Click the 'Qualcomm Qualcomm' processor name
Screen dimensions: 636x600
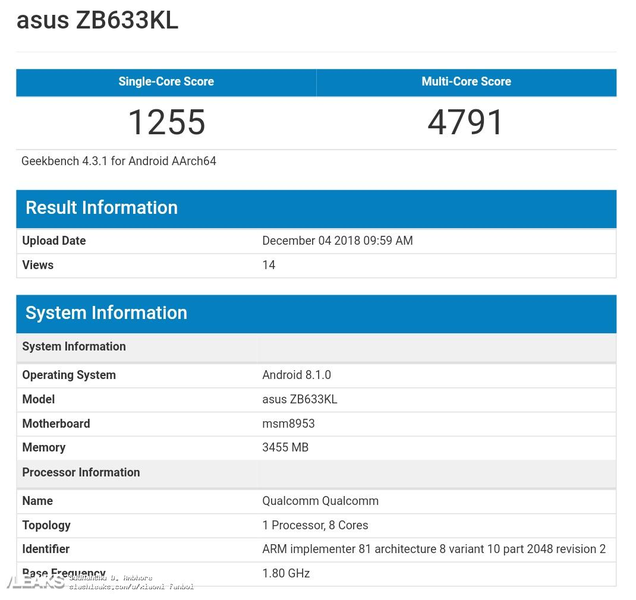pyautogui.click(x=320, y=501)
